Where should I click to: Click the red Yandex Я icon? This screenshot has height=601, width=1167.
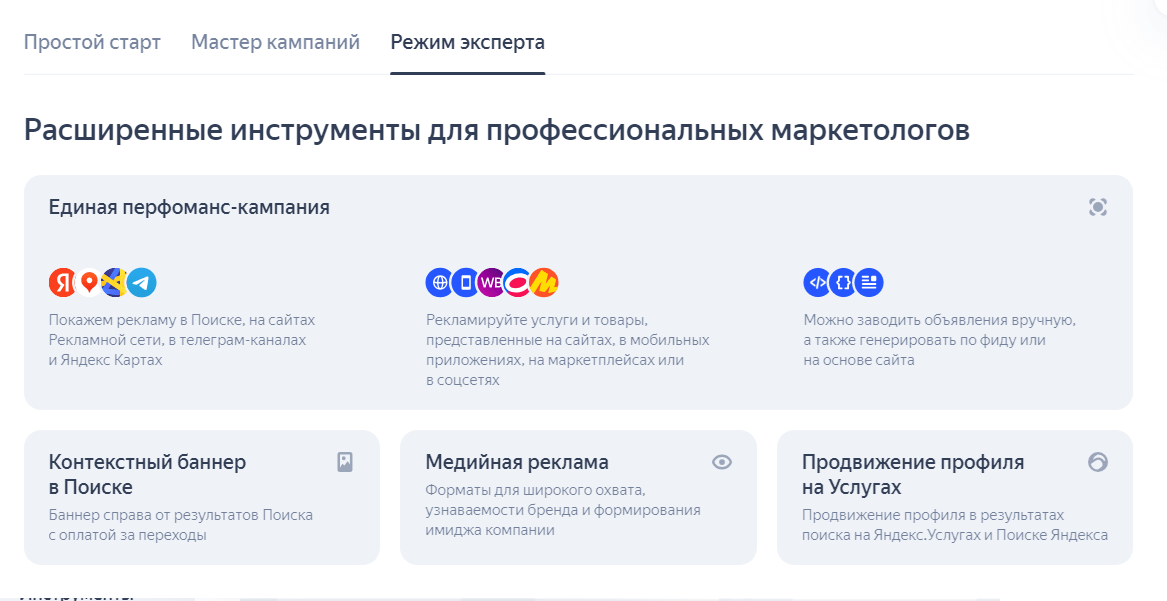coord(63,283)
